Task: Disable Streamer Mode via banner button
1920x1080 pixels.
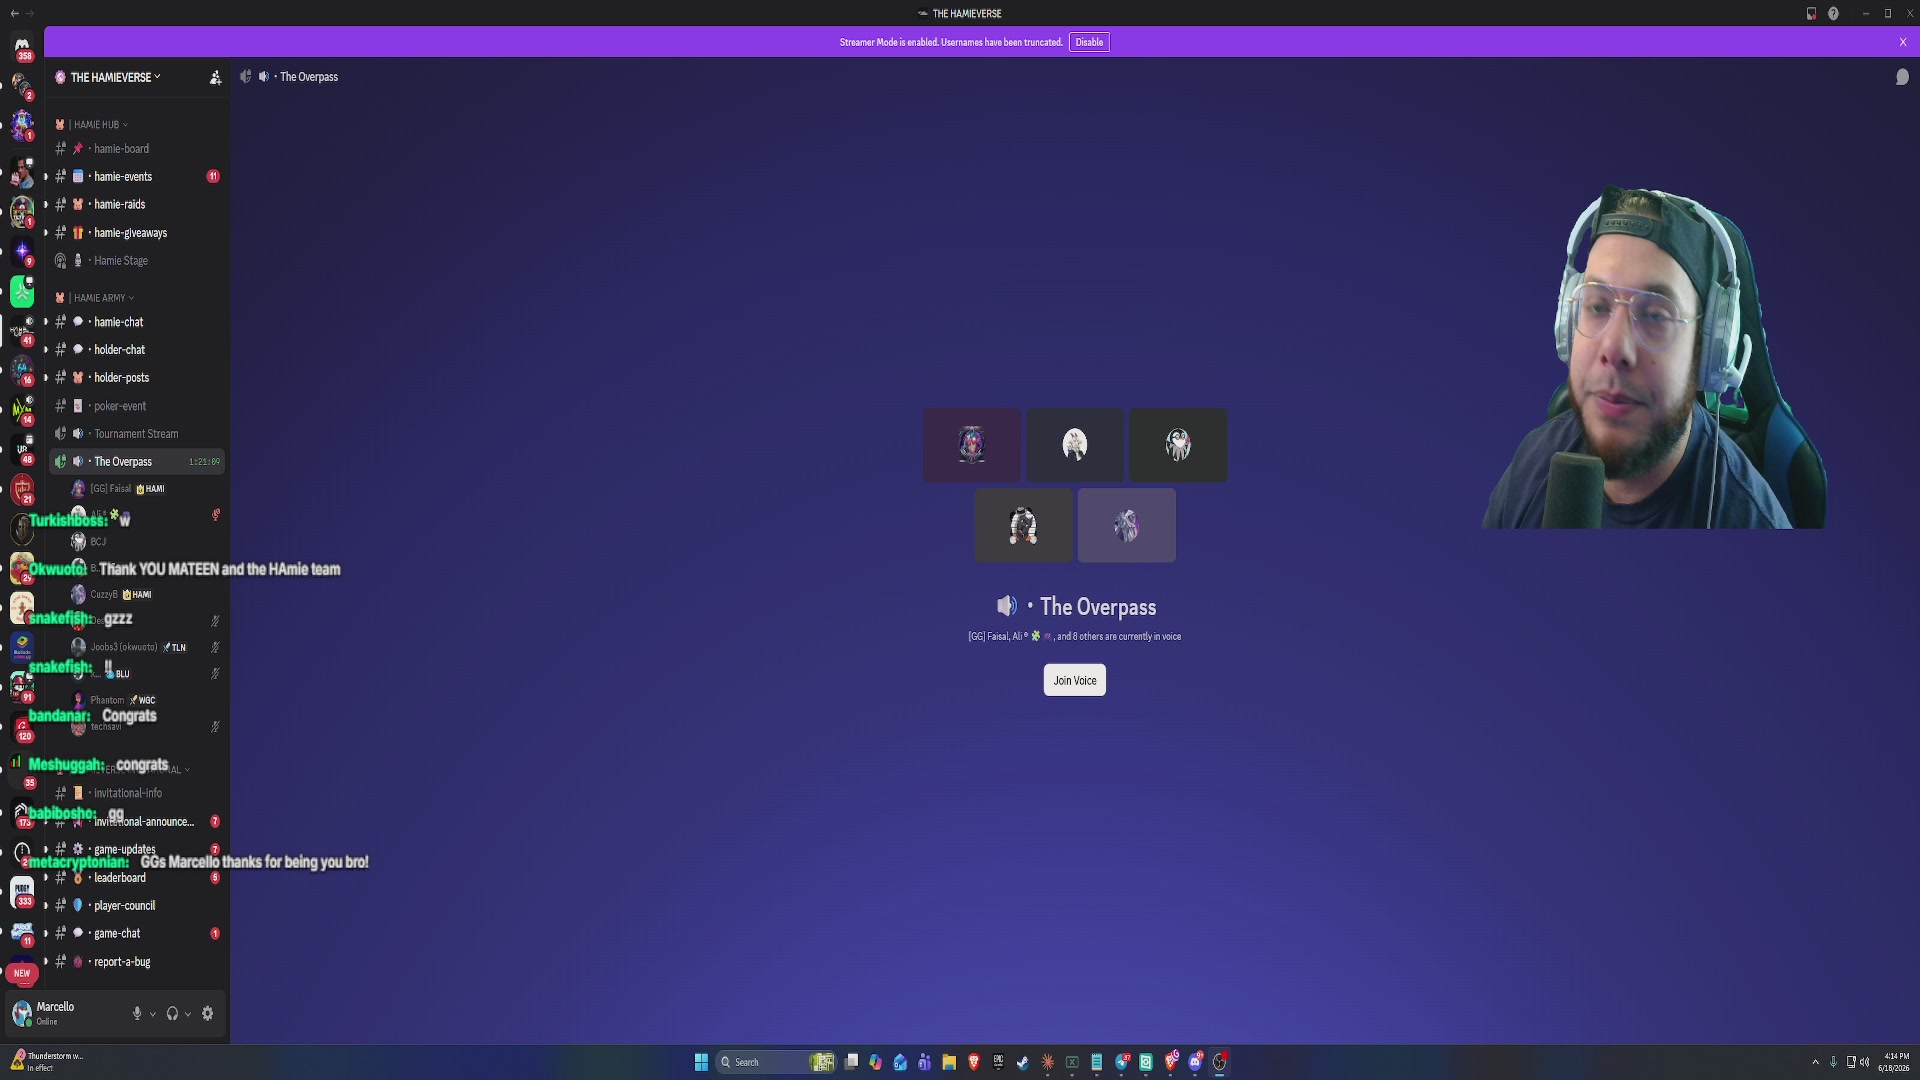Action: point(1089,42)
